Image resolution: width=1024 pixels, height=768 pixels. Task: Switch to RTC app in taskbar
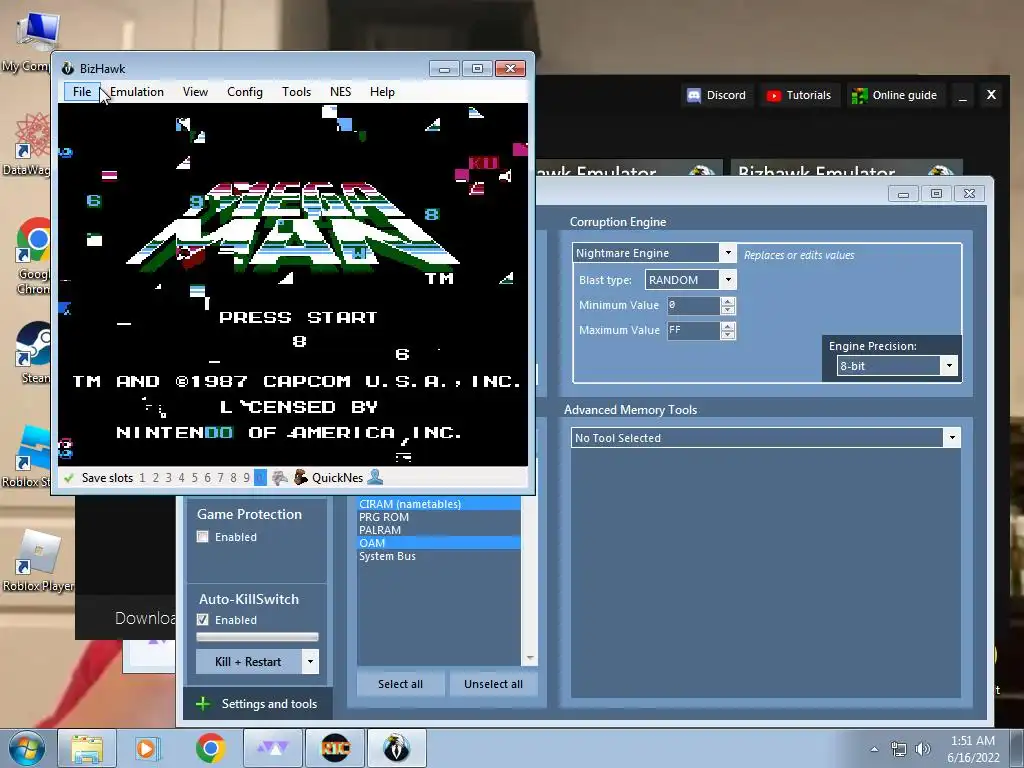click(334, 748)
